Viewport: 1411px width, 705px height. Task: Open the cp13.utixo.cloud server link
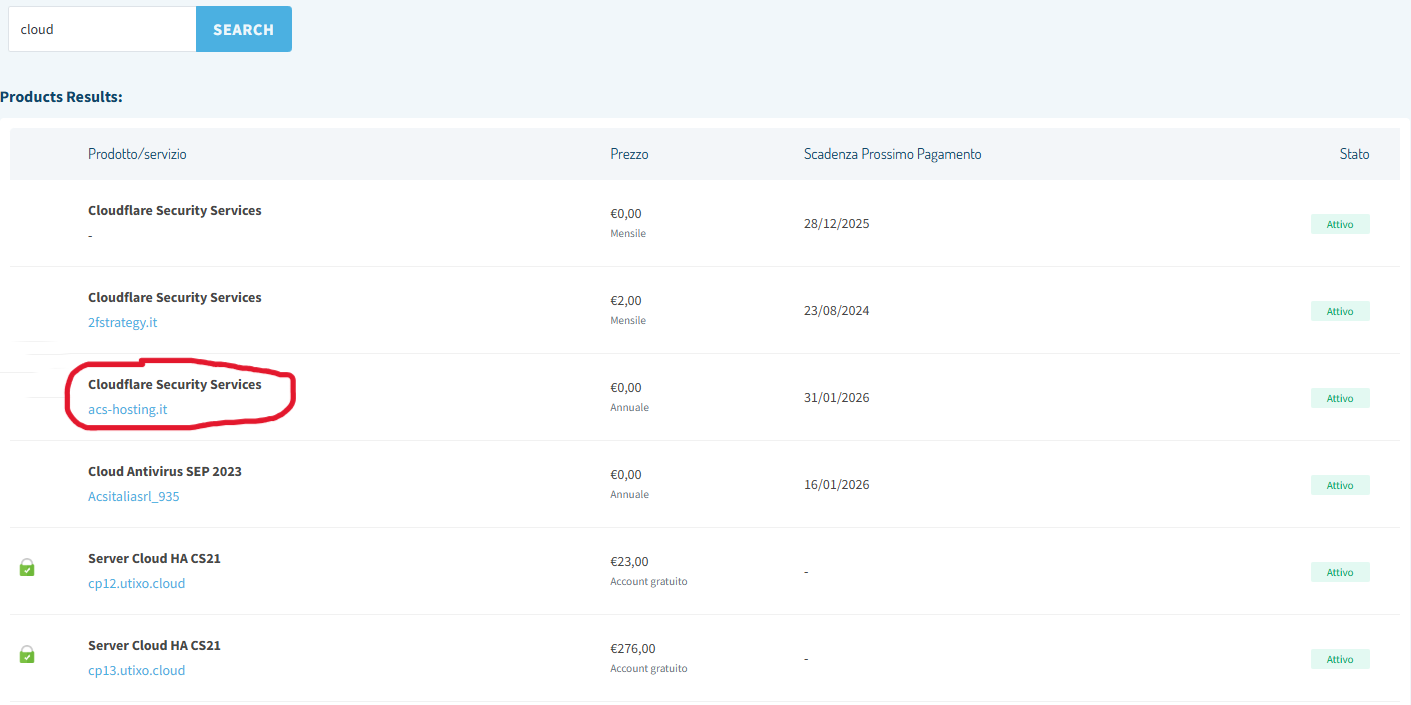[136, 670]
